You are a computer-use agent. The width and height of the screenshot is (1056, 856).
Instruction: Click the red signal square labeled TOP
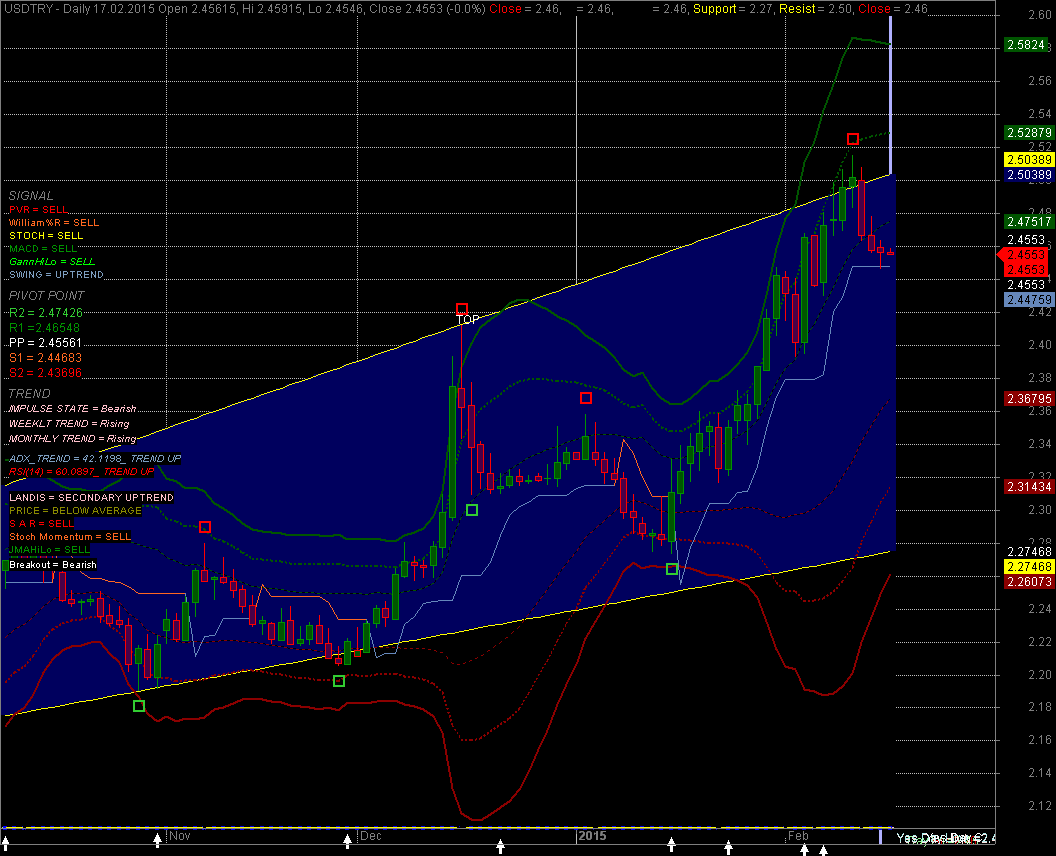pos(462,310)
